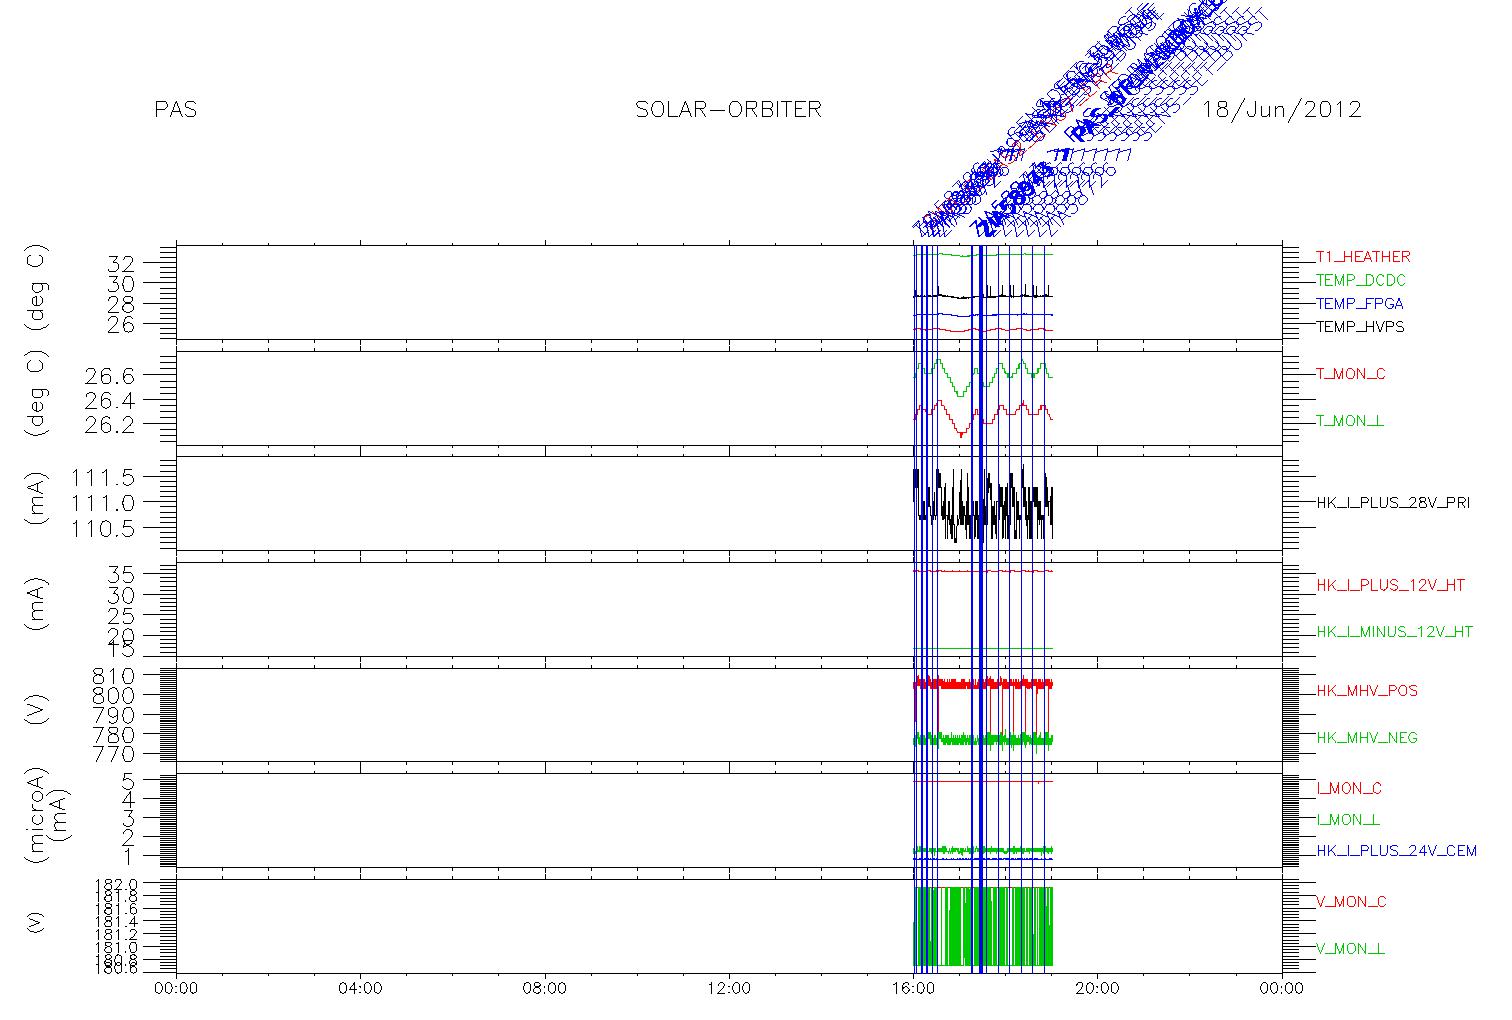Click the T_MON_L legend label
This screenshot has width=1512, height=1020.
coord(1350,421)
